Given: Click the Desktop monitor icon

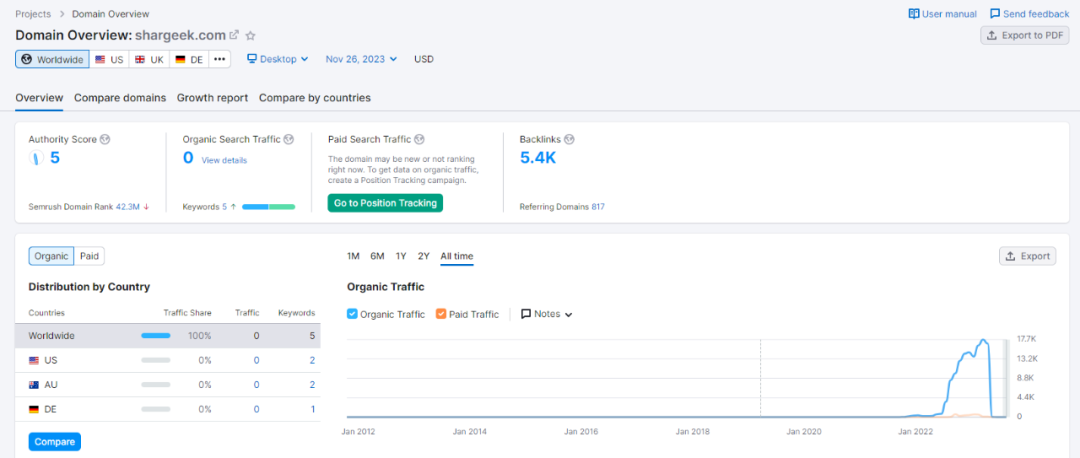Looking at the screenshot, I should 252,59.
